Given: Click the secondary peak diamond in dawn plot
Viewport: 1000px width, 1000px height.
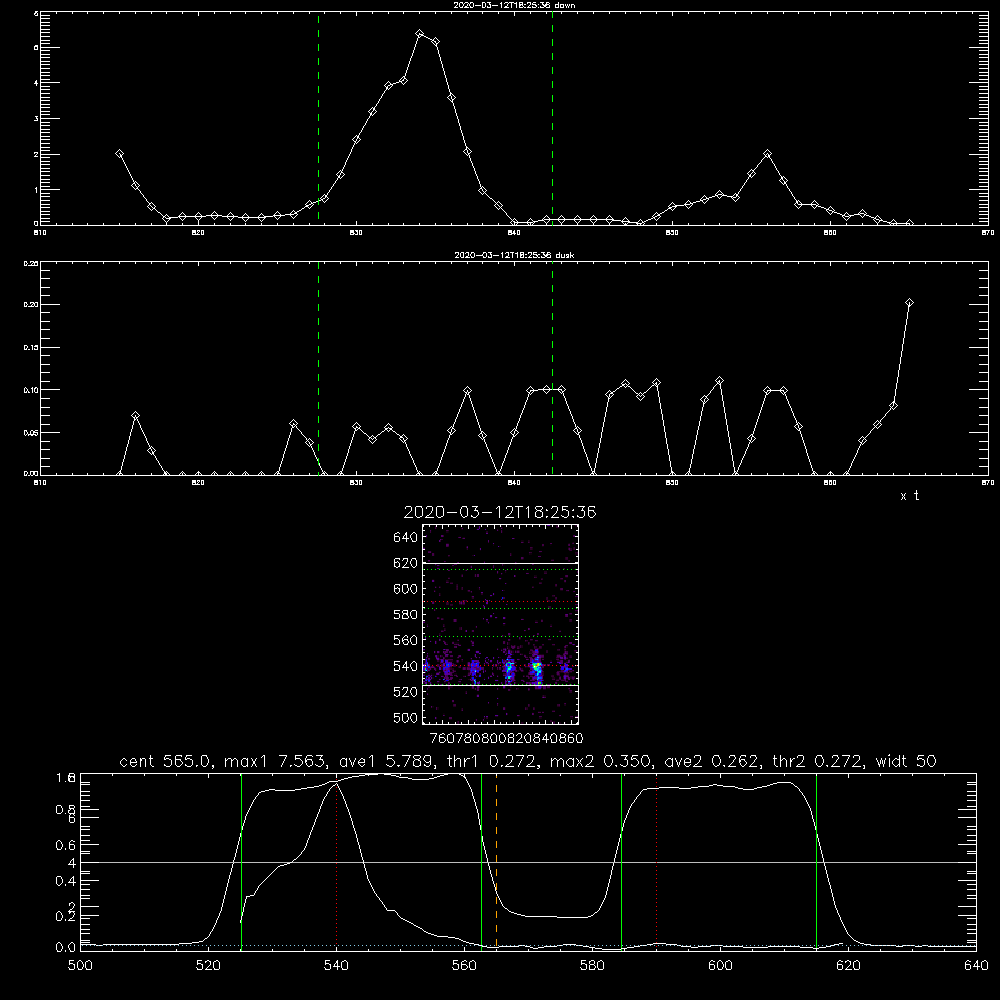Looking at the screenshot, I should (x=767, y=154).
